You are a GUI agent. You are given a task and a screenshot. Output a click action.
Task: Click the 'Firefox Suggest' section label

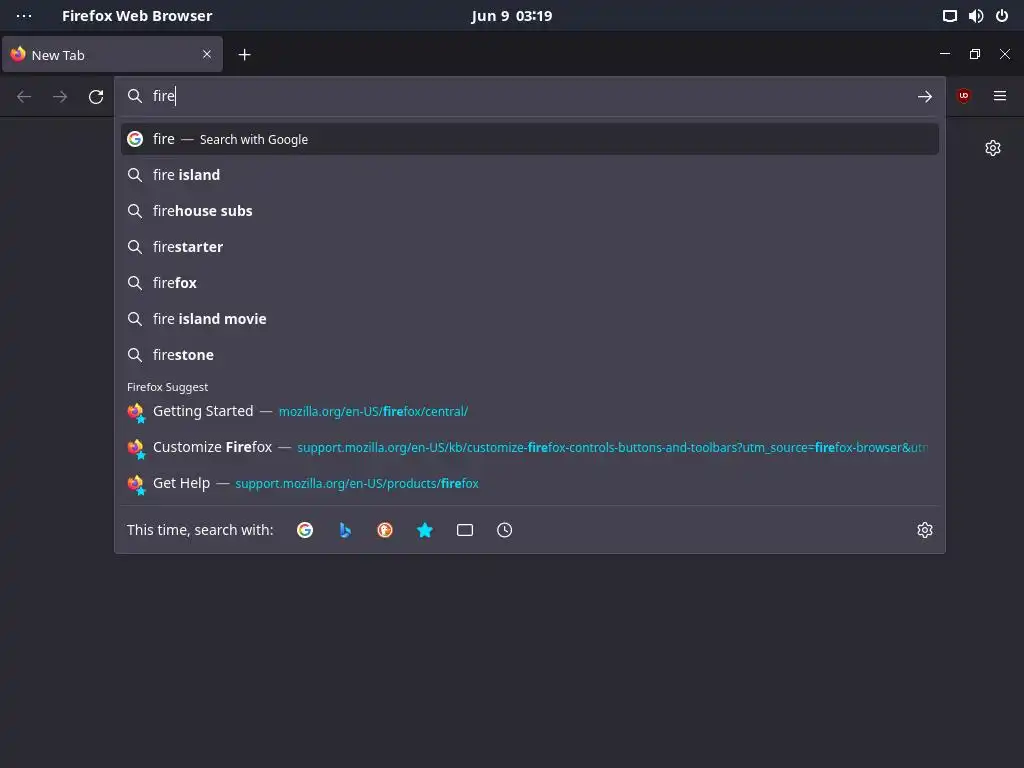(167, 387)
